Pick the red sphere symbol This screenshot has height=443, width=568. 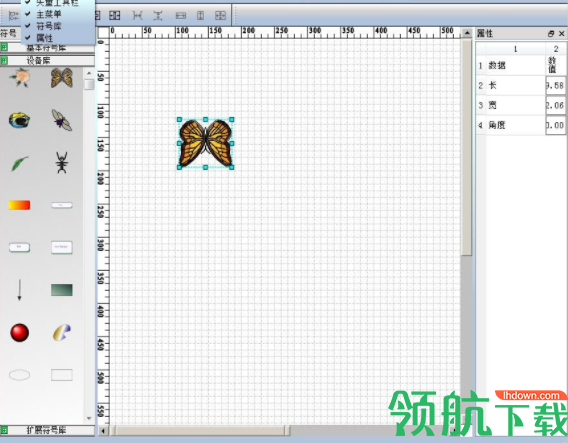20,333
